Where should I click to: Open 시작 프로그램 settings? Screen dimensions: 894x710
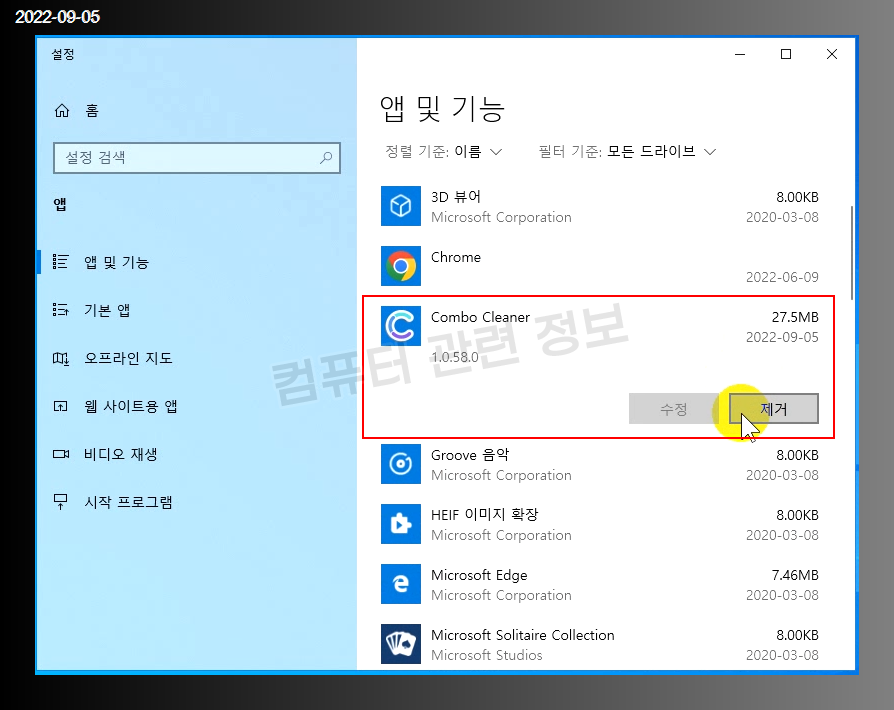128,502
